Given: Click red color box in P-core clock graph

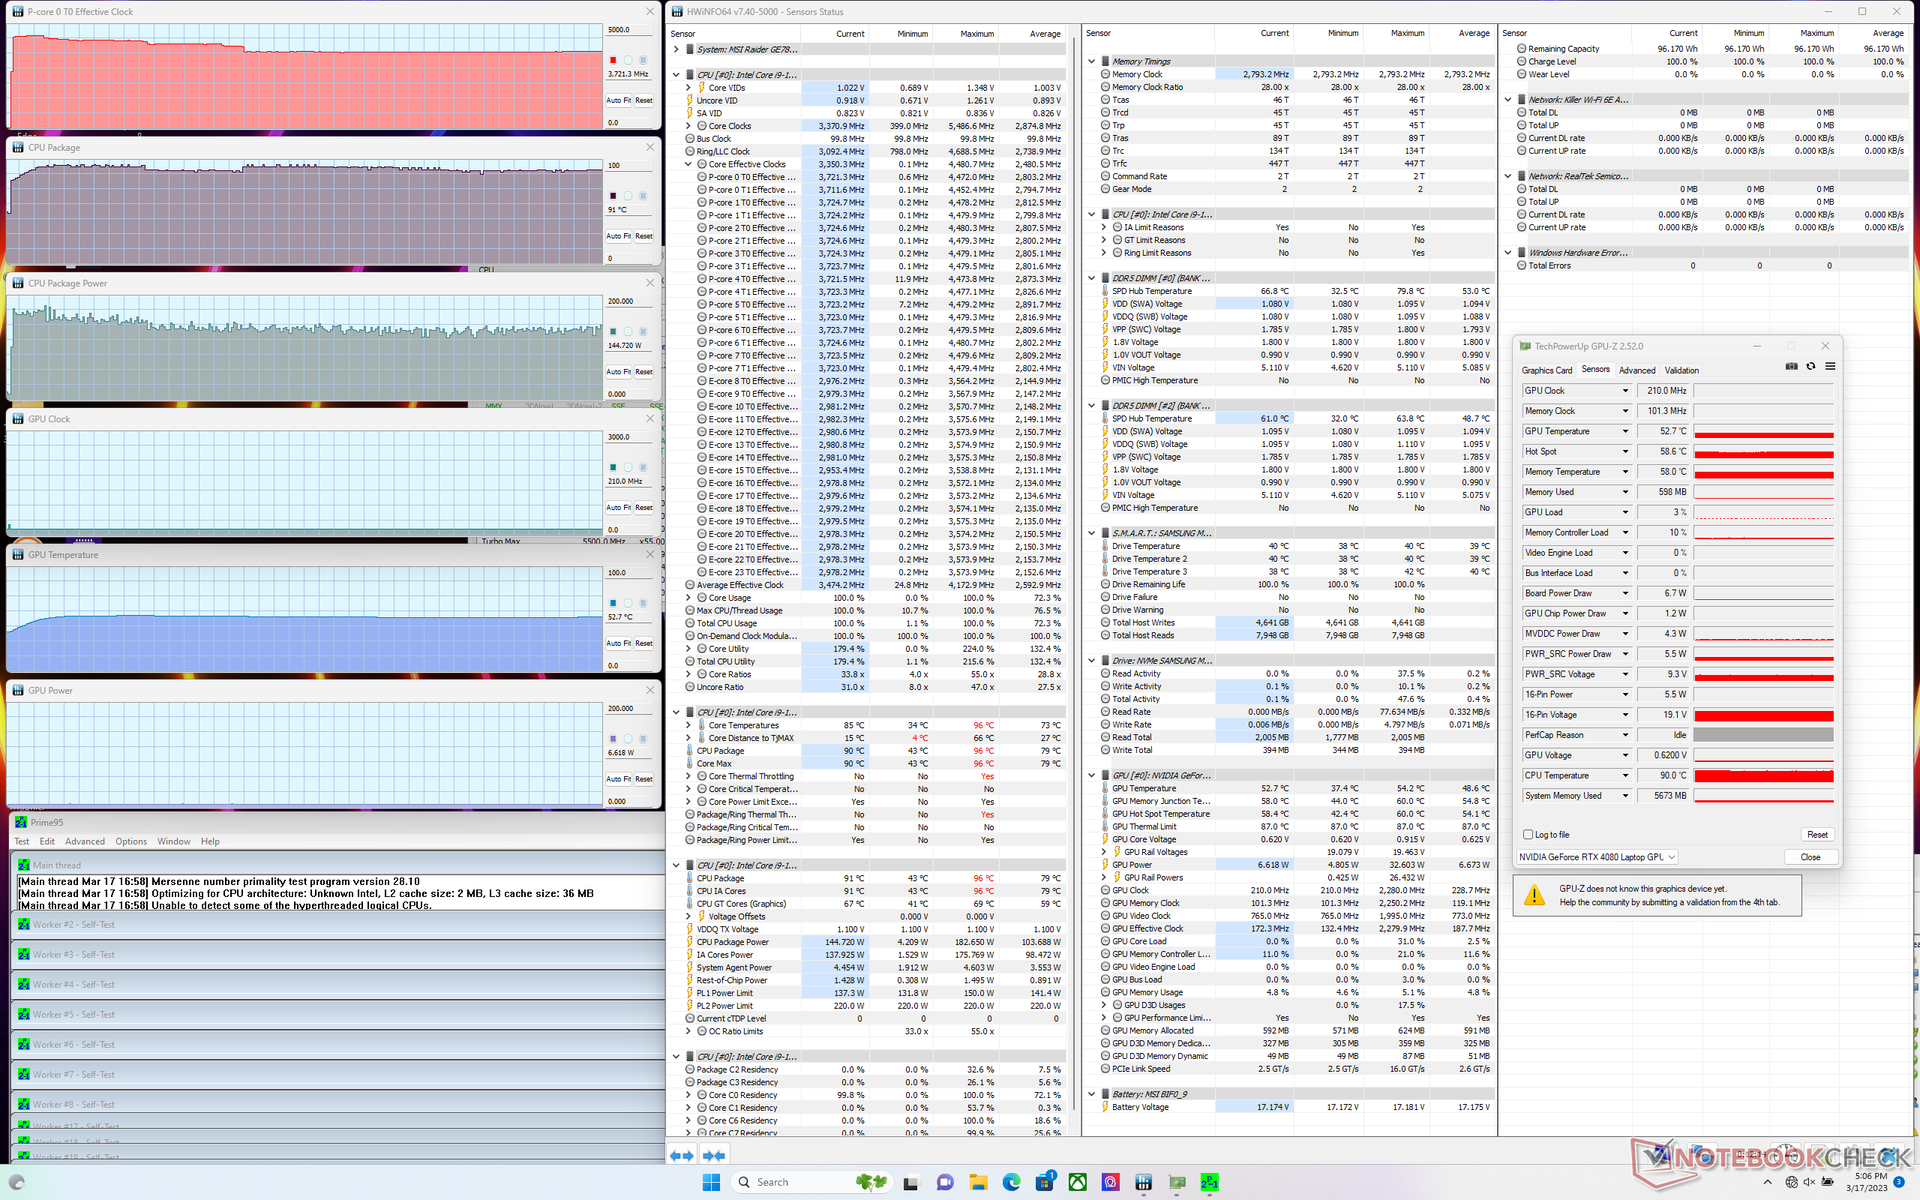Looking at the screenshot, I should [613, 60].
